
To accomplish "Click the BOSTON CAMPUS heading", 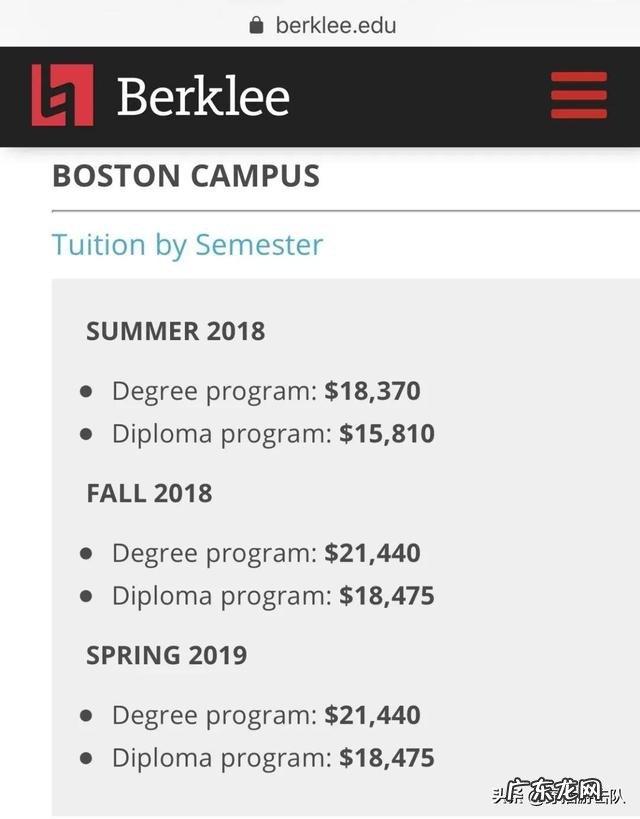I will pos(186,176).
